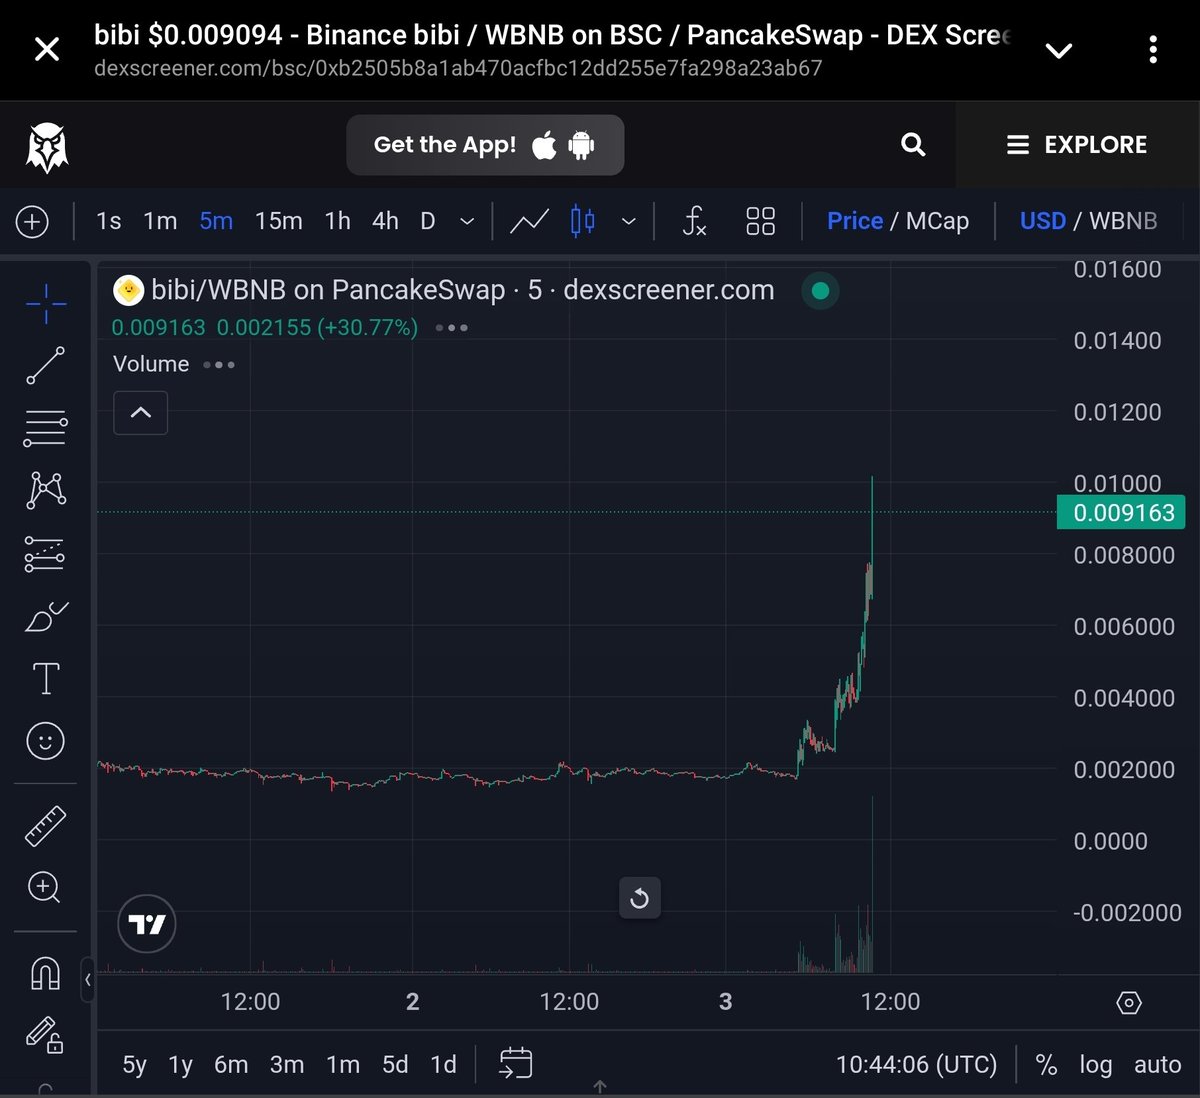The width and height of the screenshot is (1200, 1098).
Task: Open the Volume indicator more options dots
Action: click(x=219, y=365)
